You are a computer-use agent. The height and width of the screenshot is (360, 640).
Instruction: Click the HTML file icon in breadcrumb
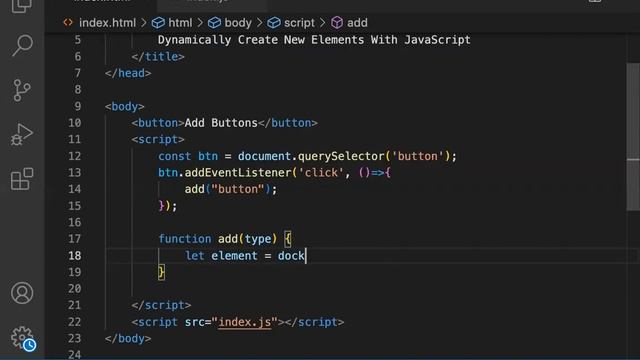[68, 22]
